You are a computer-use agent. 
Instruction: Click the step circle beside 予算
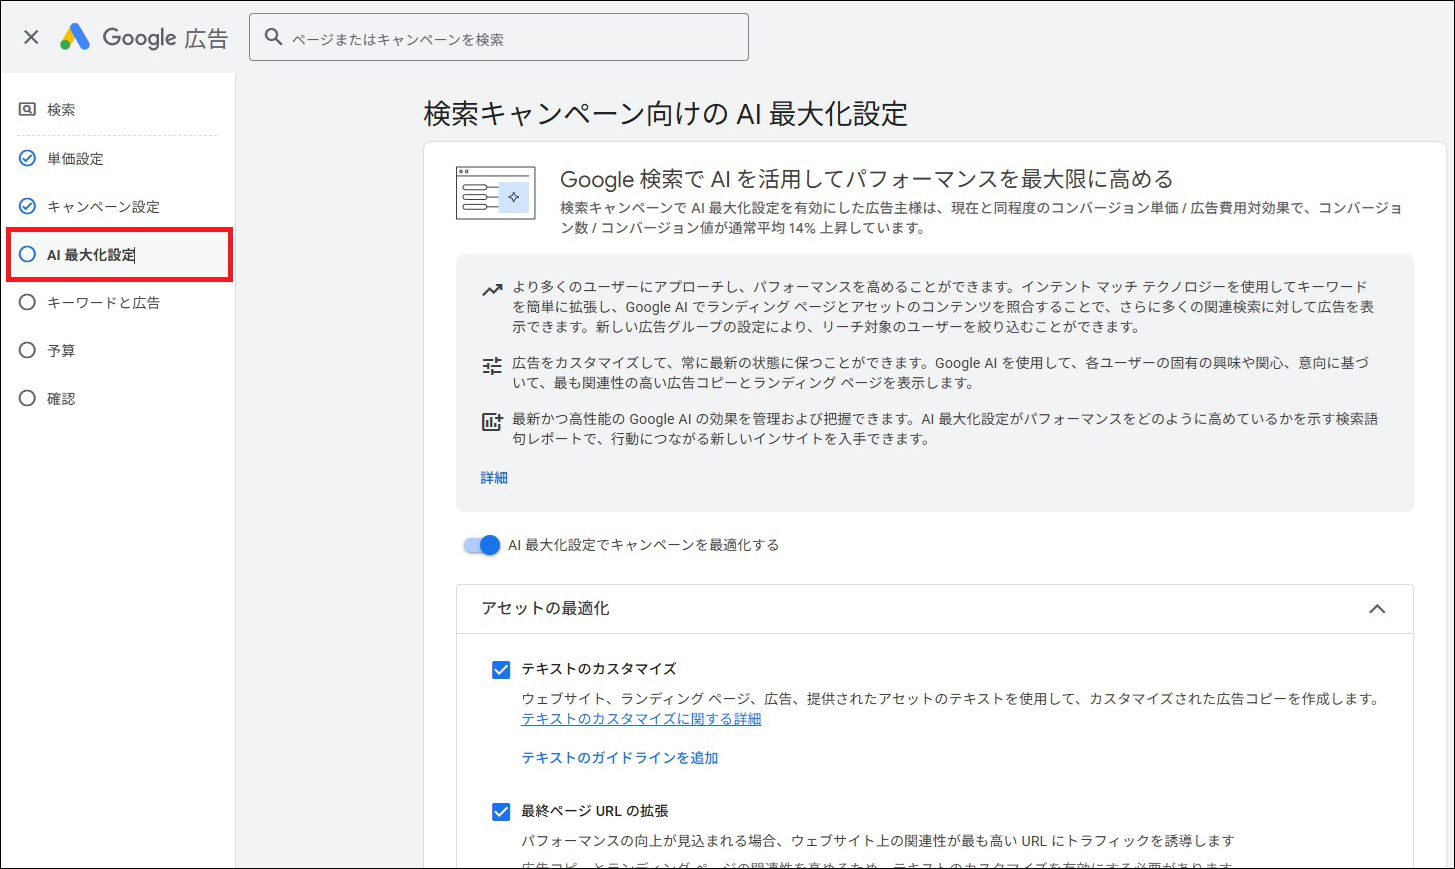(28, 350)
